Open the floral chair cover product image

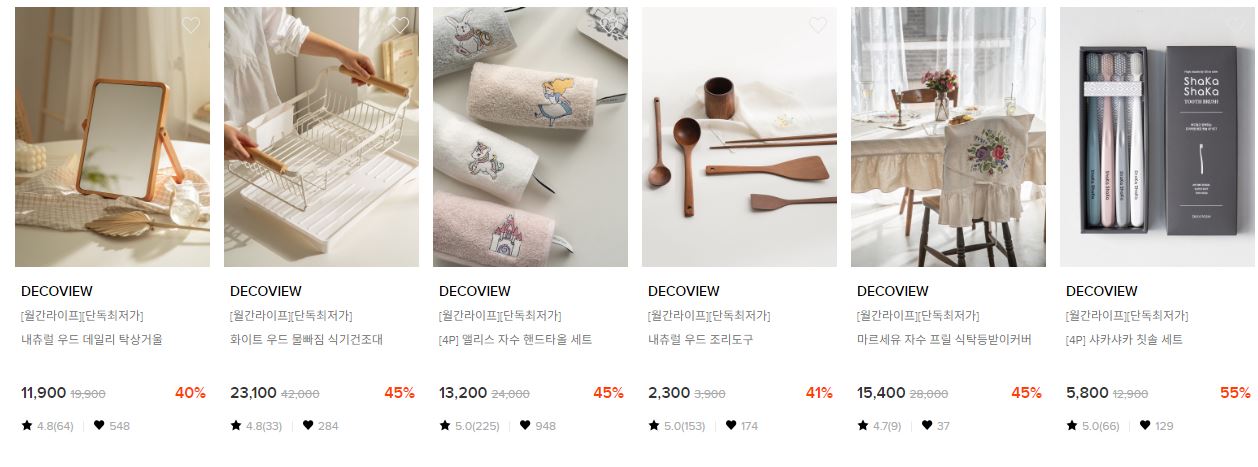pyautogui.click(x=948, y=137)
